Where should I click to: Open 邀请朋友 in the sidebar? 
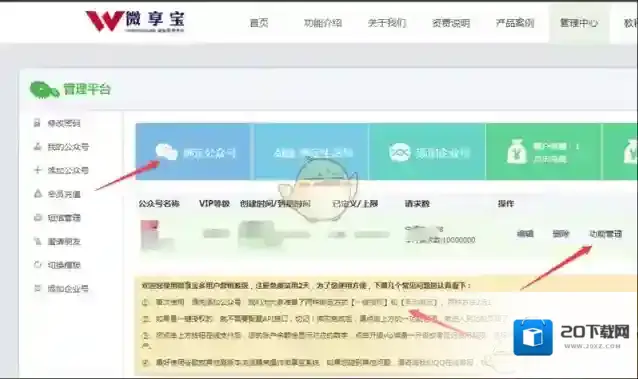(64, 241)
